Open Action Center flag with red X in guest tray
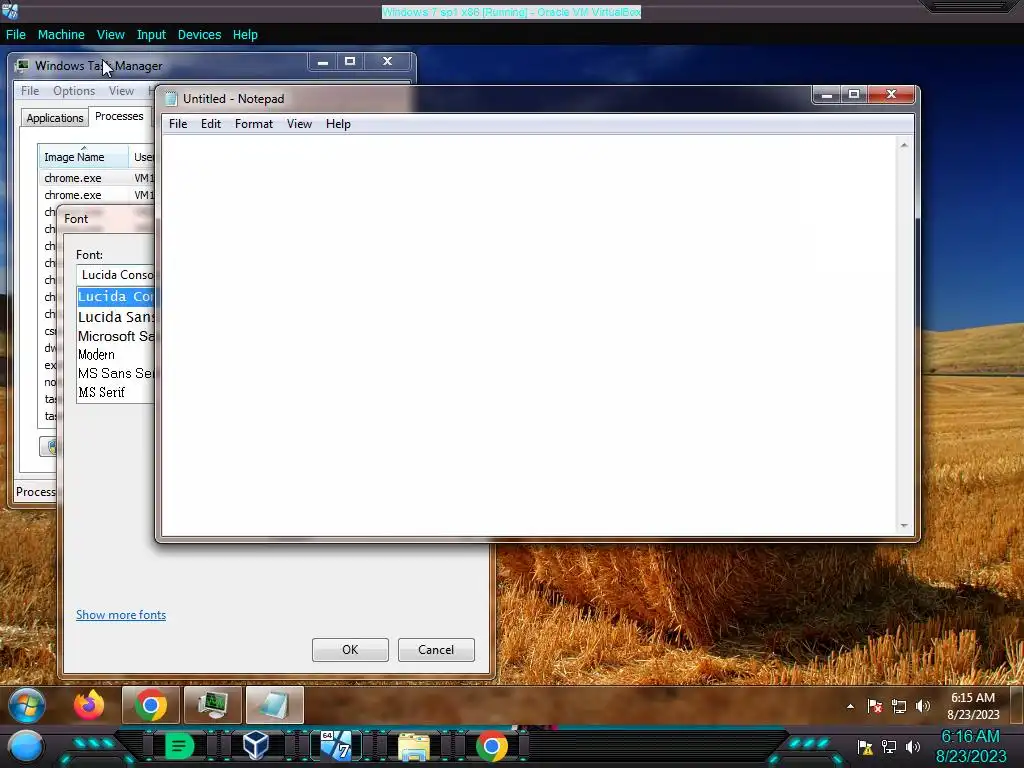The image size is (1024, 768). [874, 706]
